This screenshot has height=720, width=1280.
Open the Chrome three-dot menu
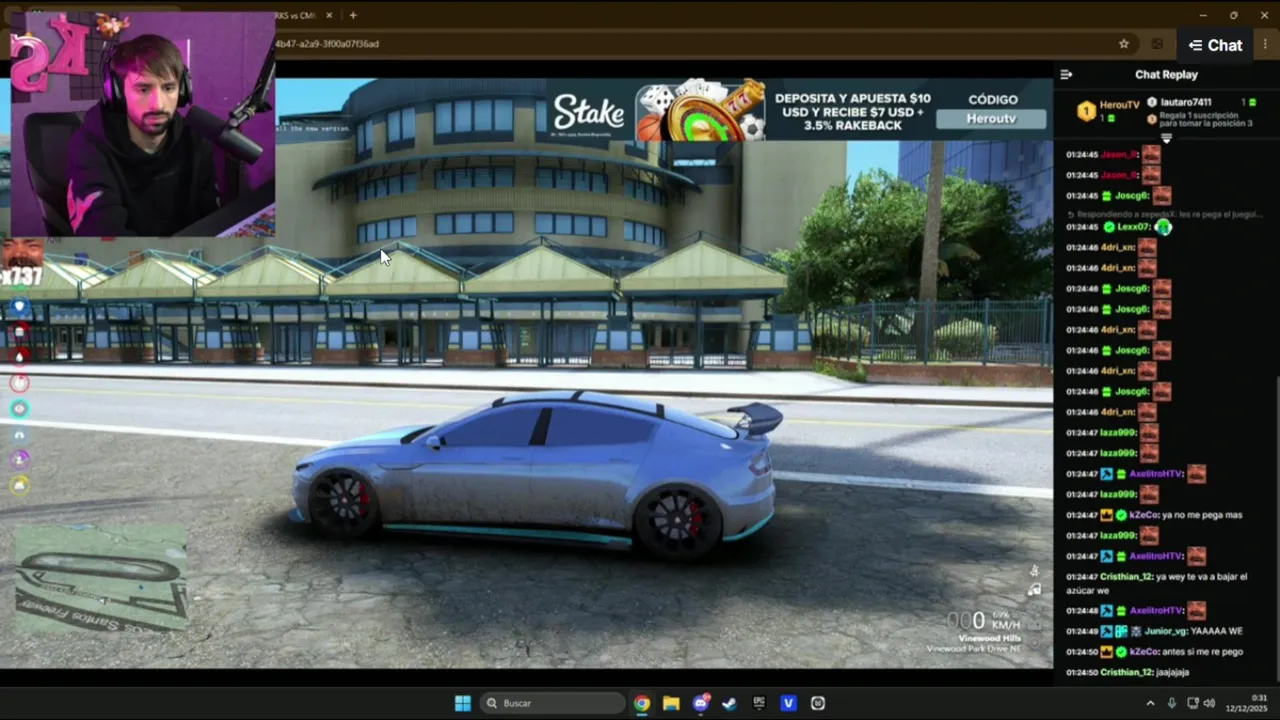pos(1265,44)
